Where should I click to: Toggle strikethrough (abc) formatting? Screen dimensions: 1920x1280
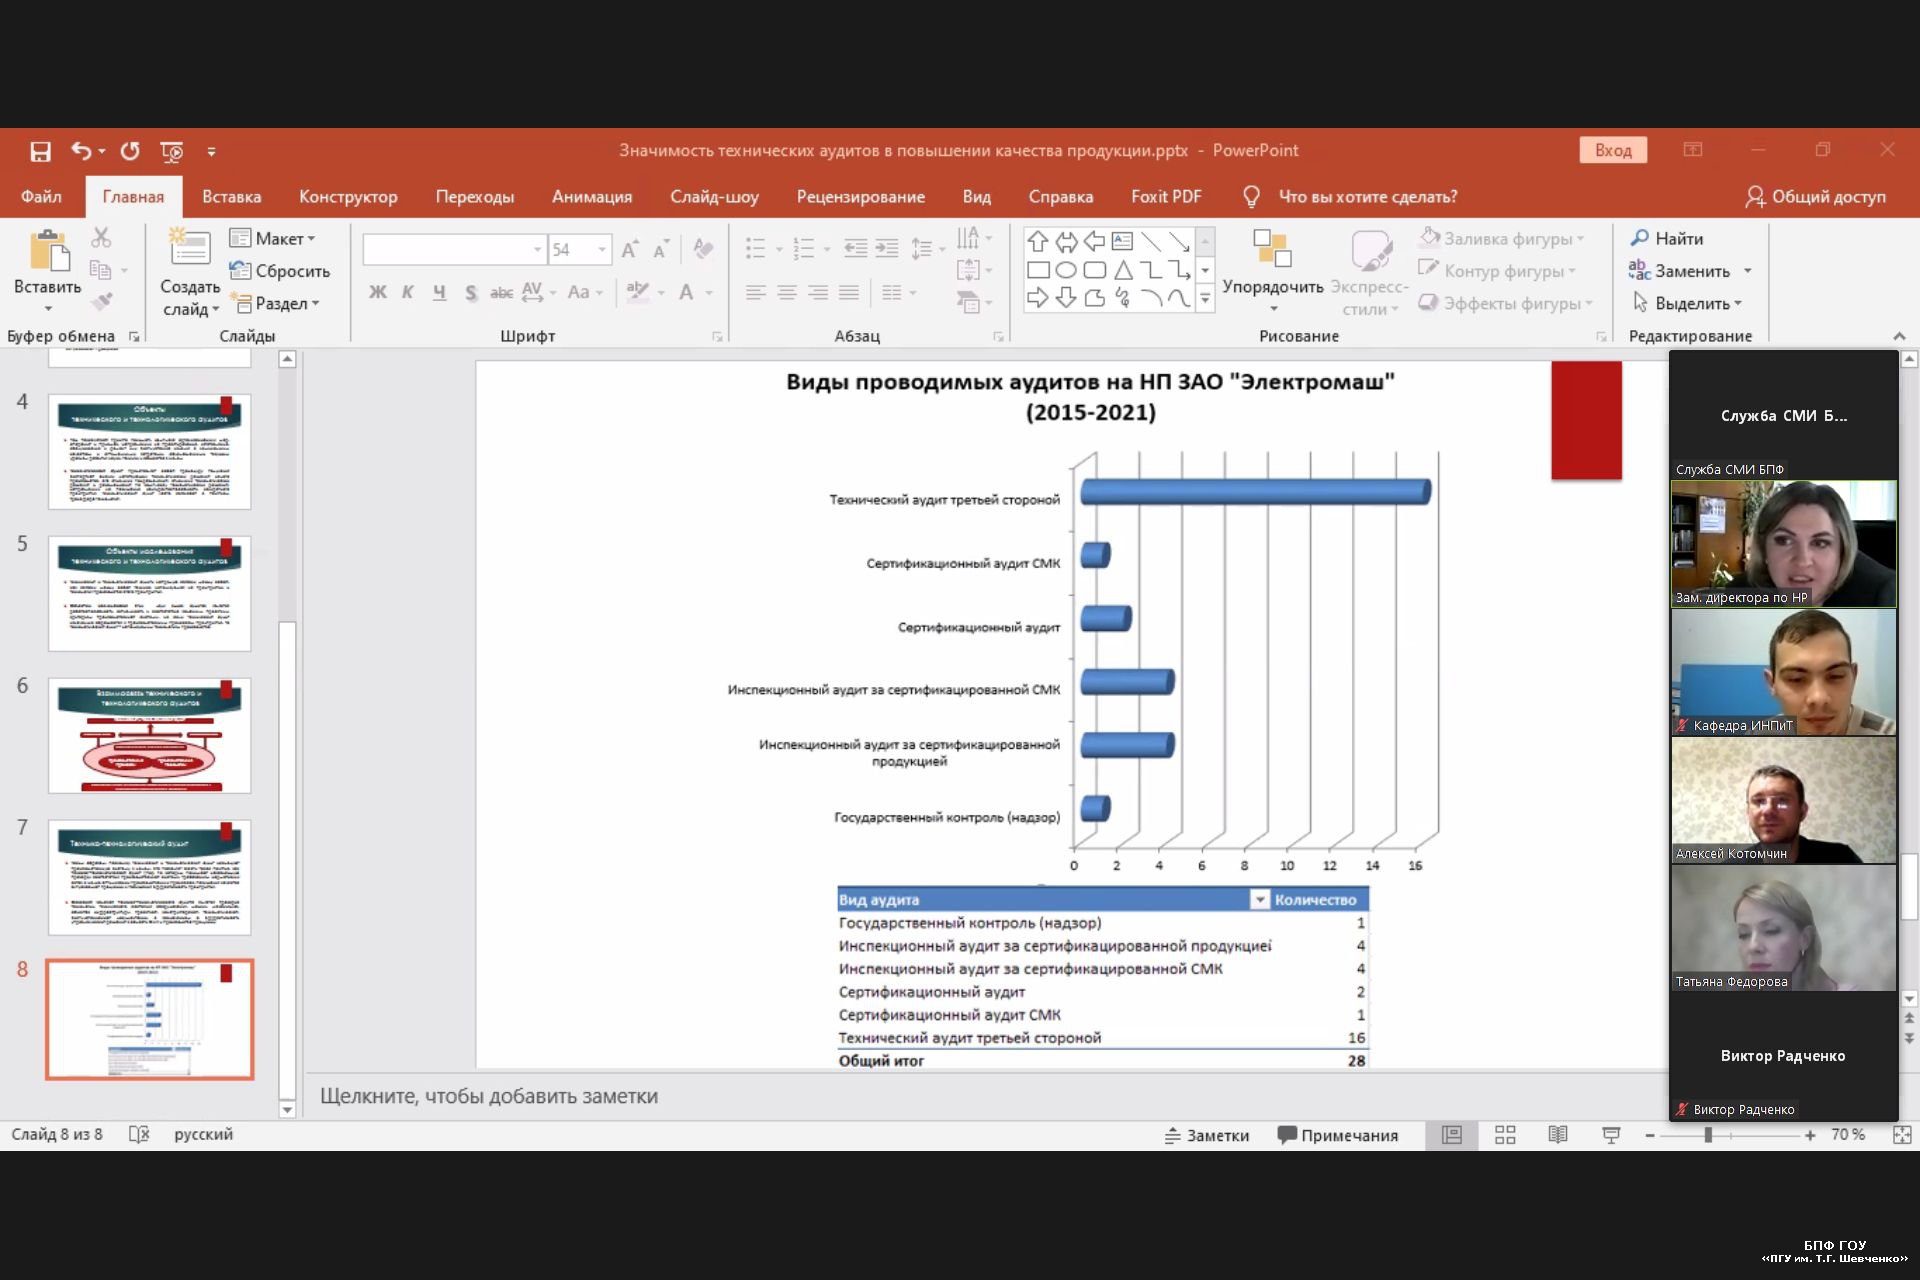(x=501, y=292)
